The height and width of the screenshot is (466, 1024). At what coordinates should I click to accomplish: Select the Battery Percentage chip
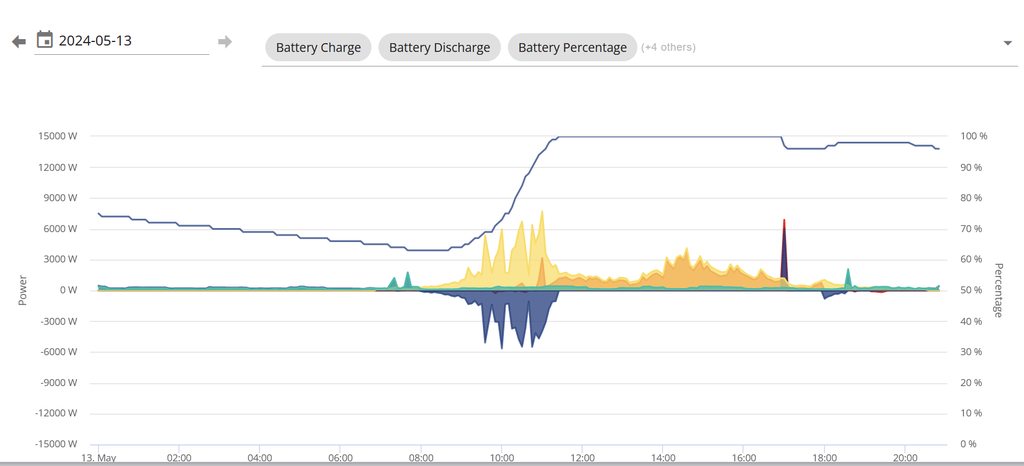click(572, 47)
